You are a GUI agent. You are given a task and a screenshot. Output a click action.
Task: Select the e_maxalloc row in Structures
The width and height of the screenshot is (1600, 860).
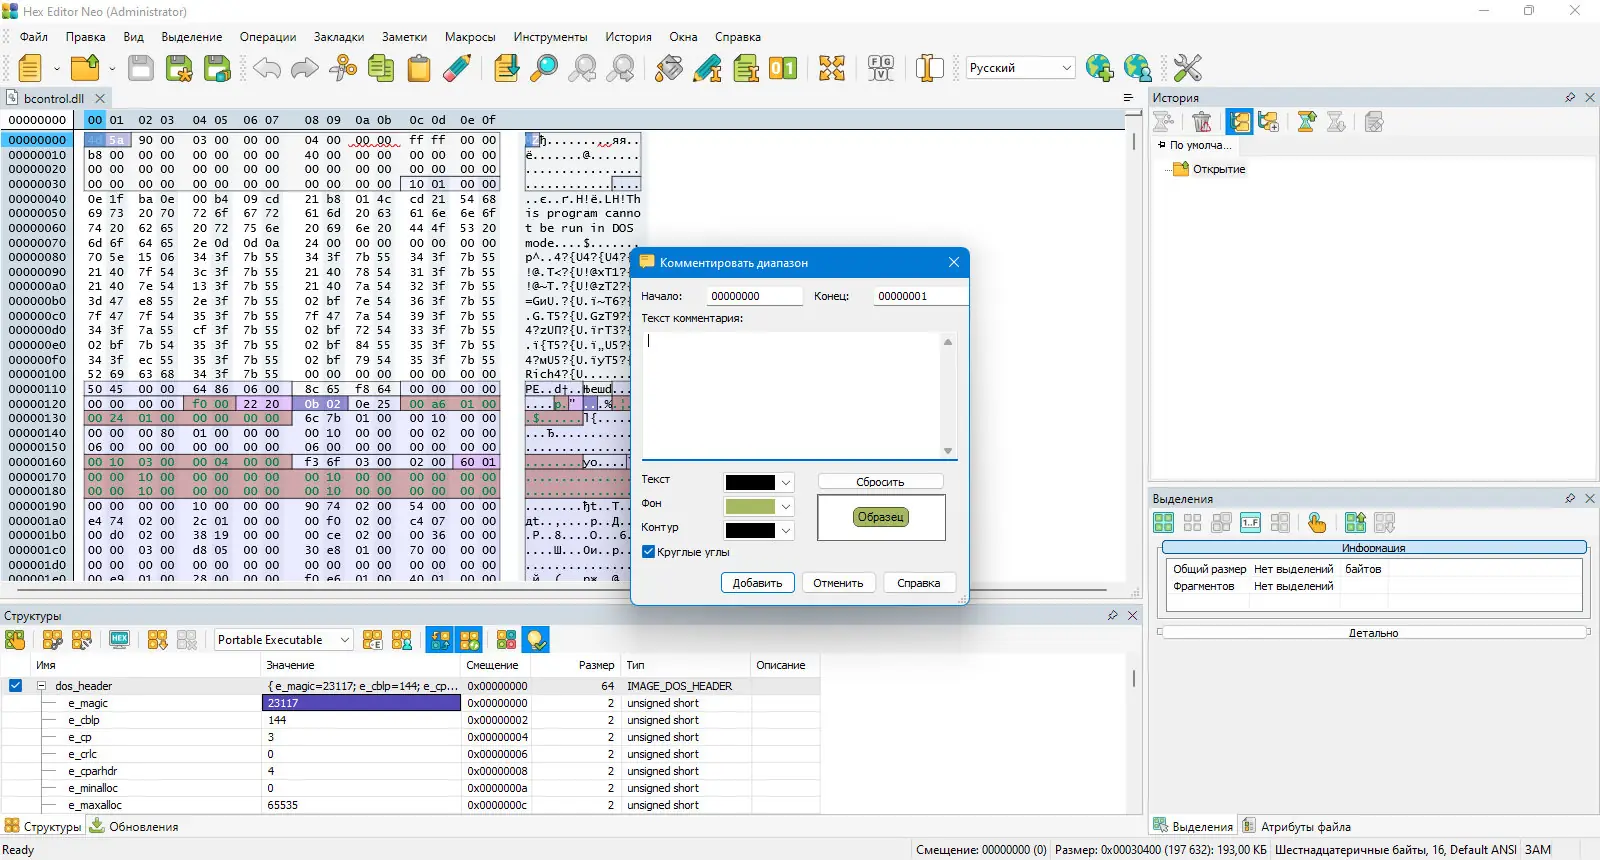[410, 805]
